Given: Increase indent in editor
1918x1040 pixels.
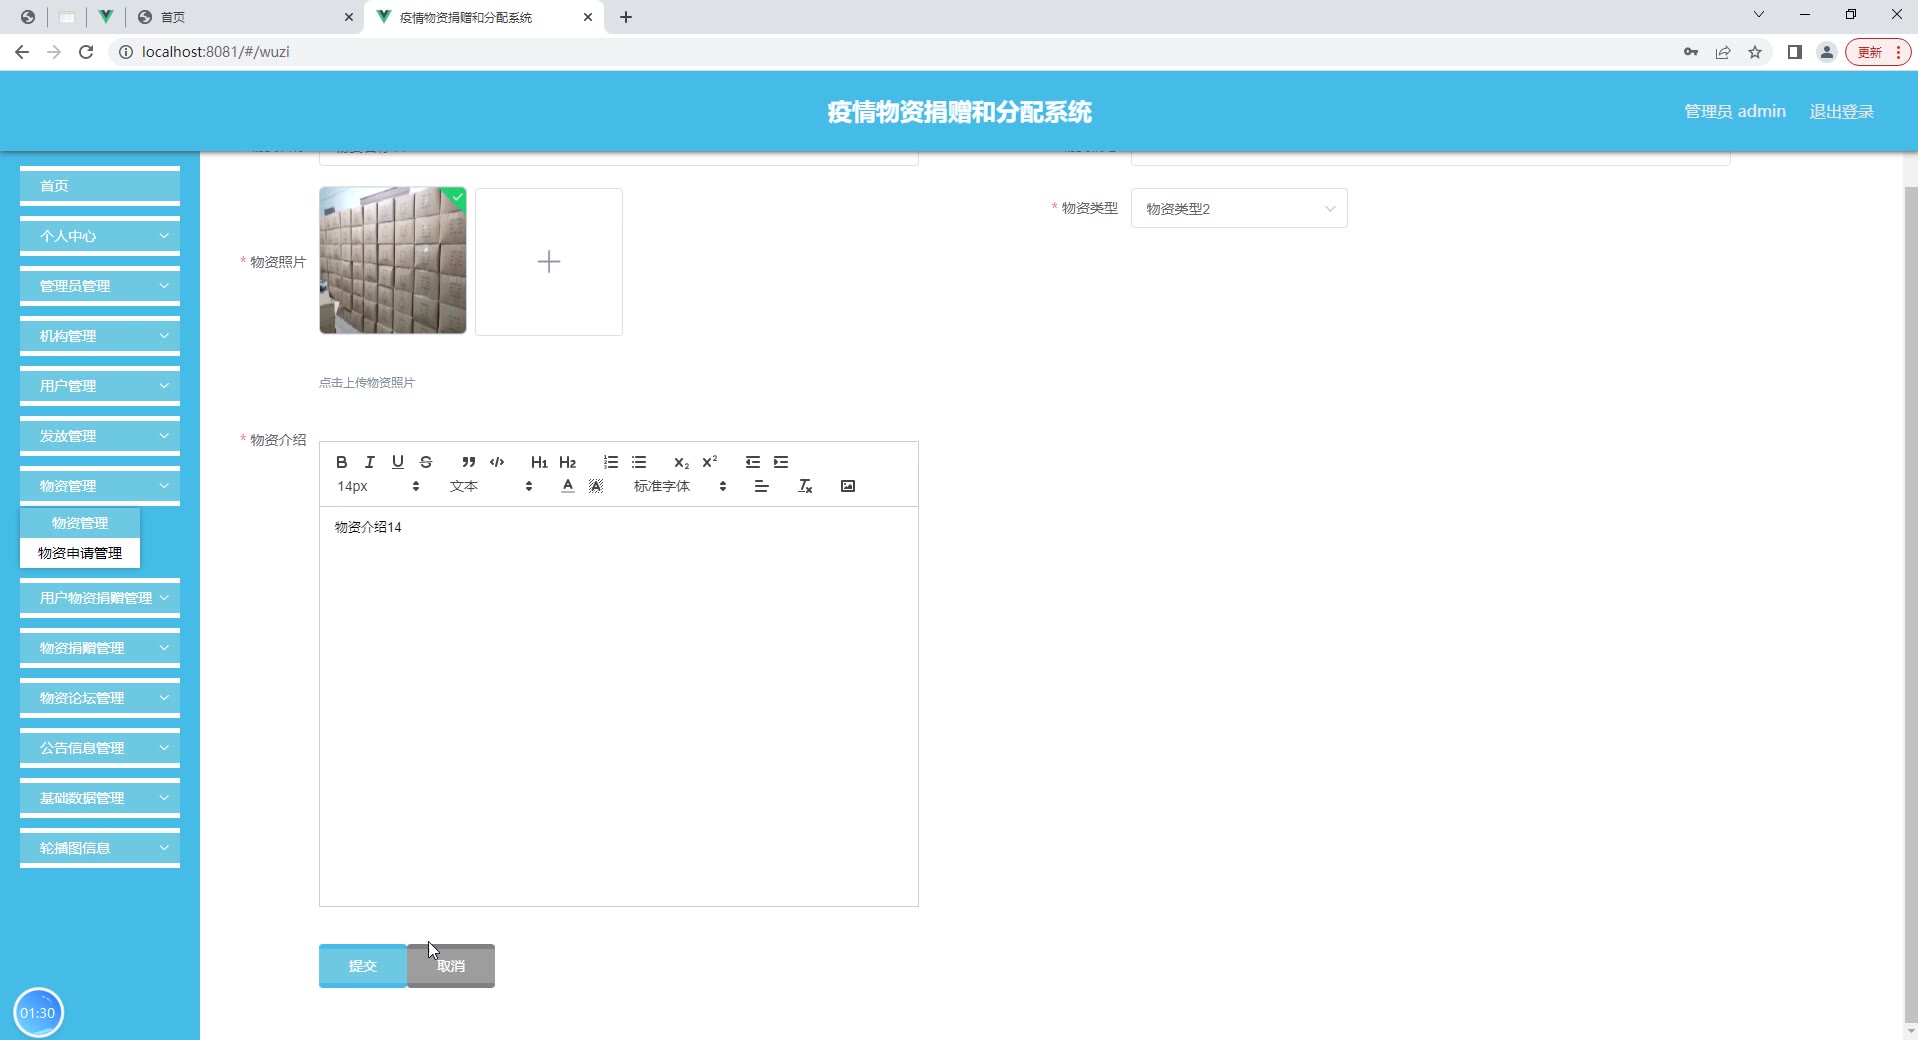Looking at the screenshot, I should coord(781,462).
